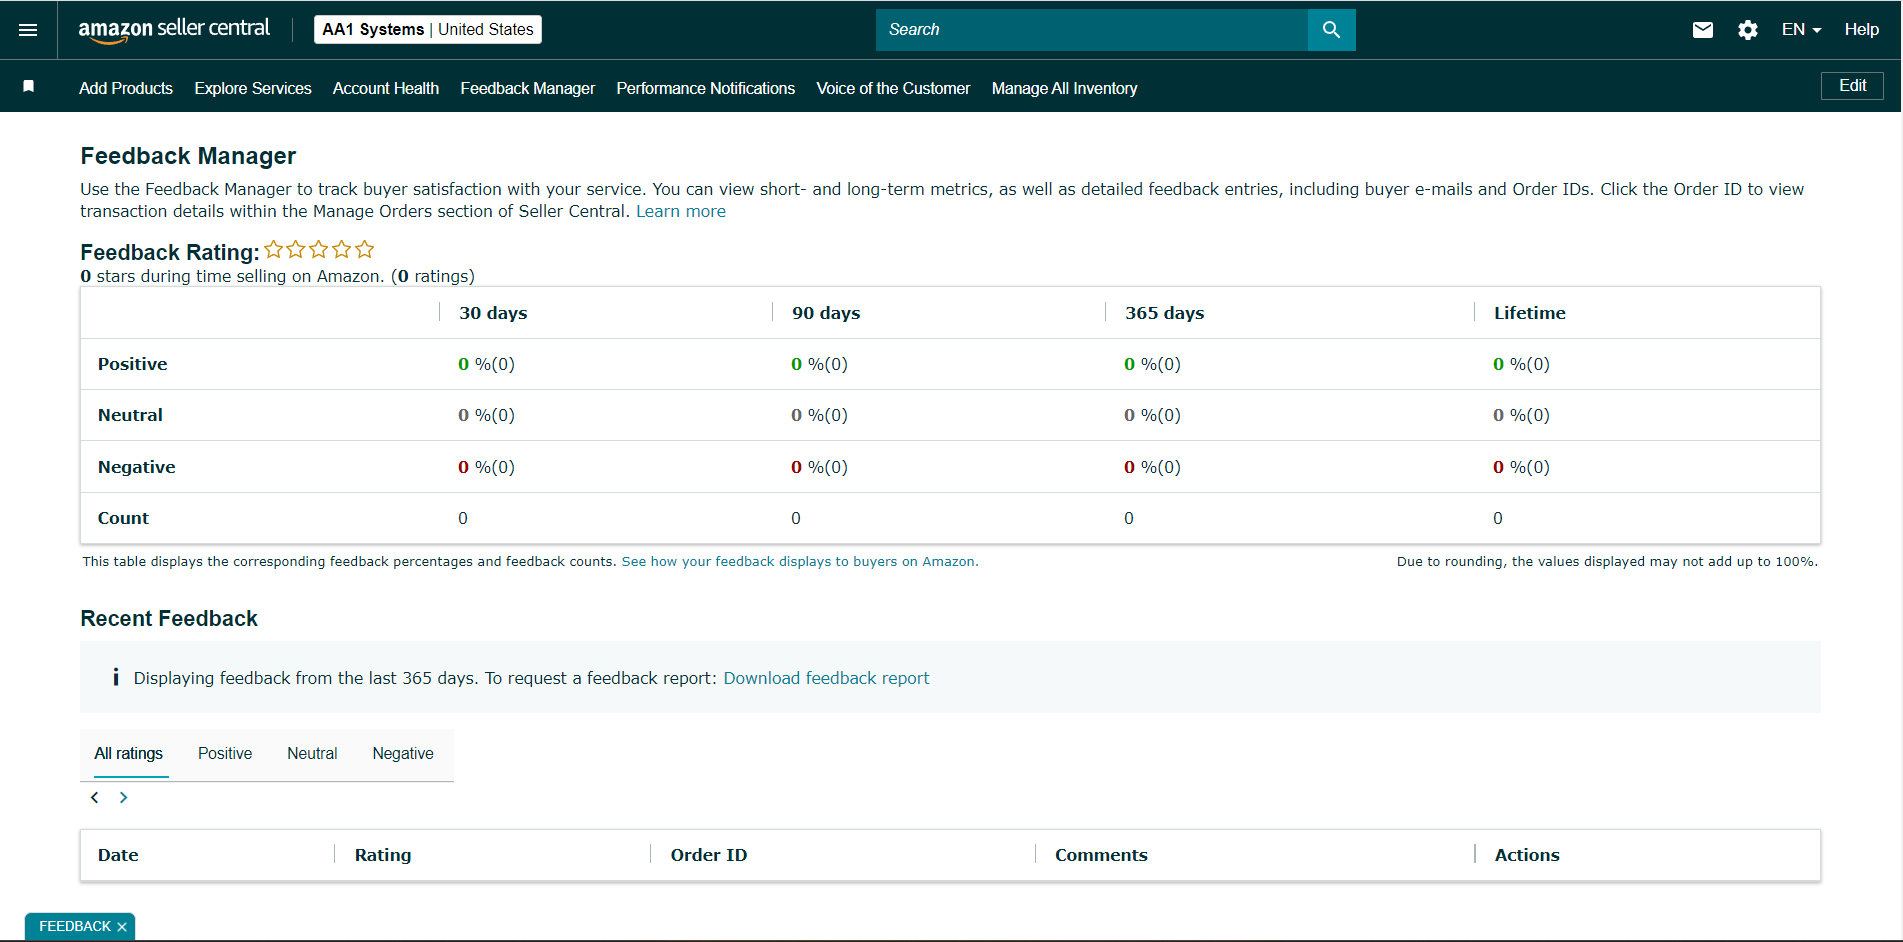The image size is (1903, 942).
Task: Click the Feedback Manager page heading
Action: (188, 156)
